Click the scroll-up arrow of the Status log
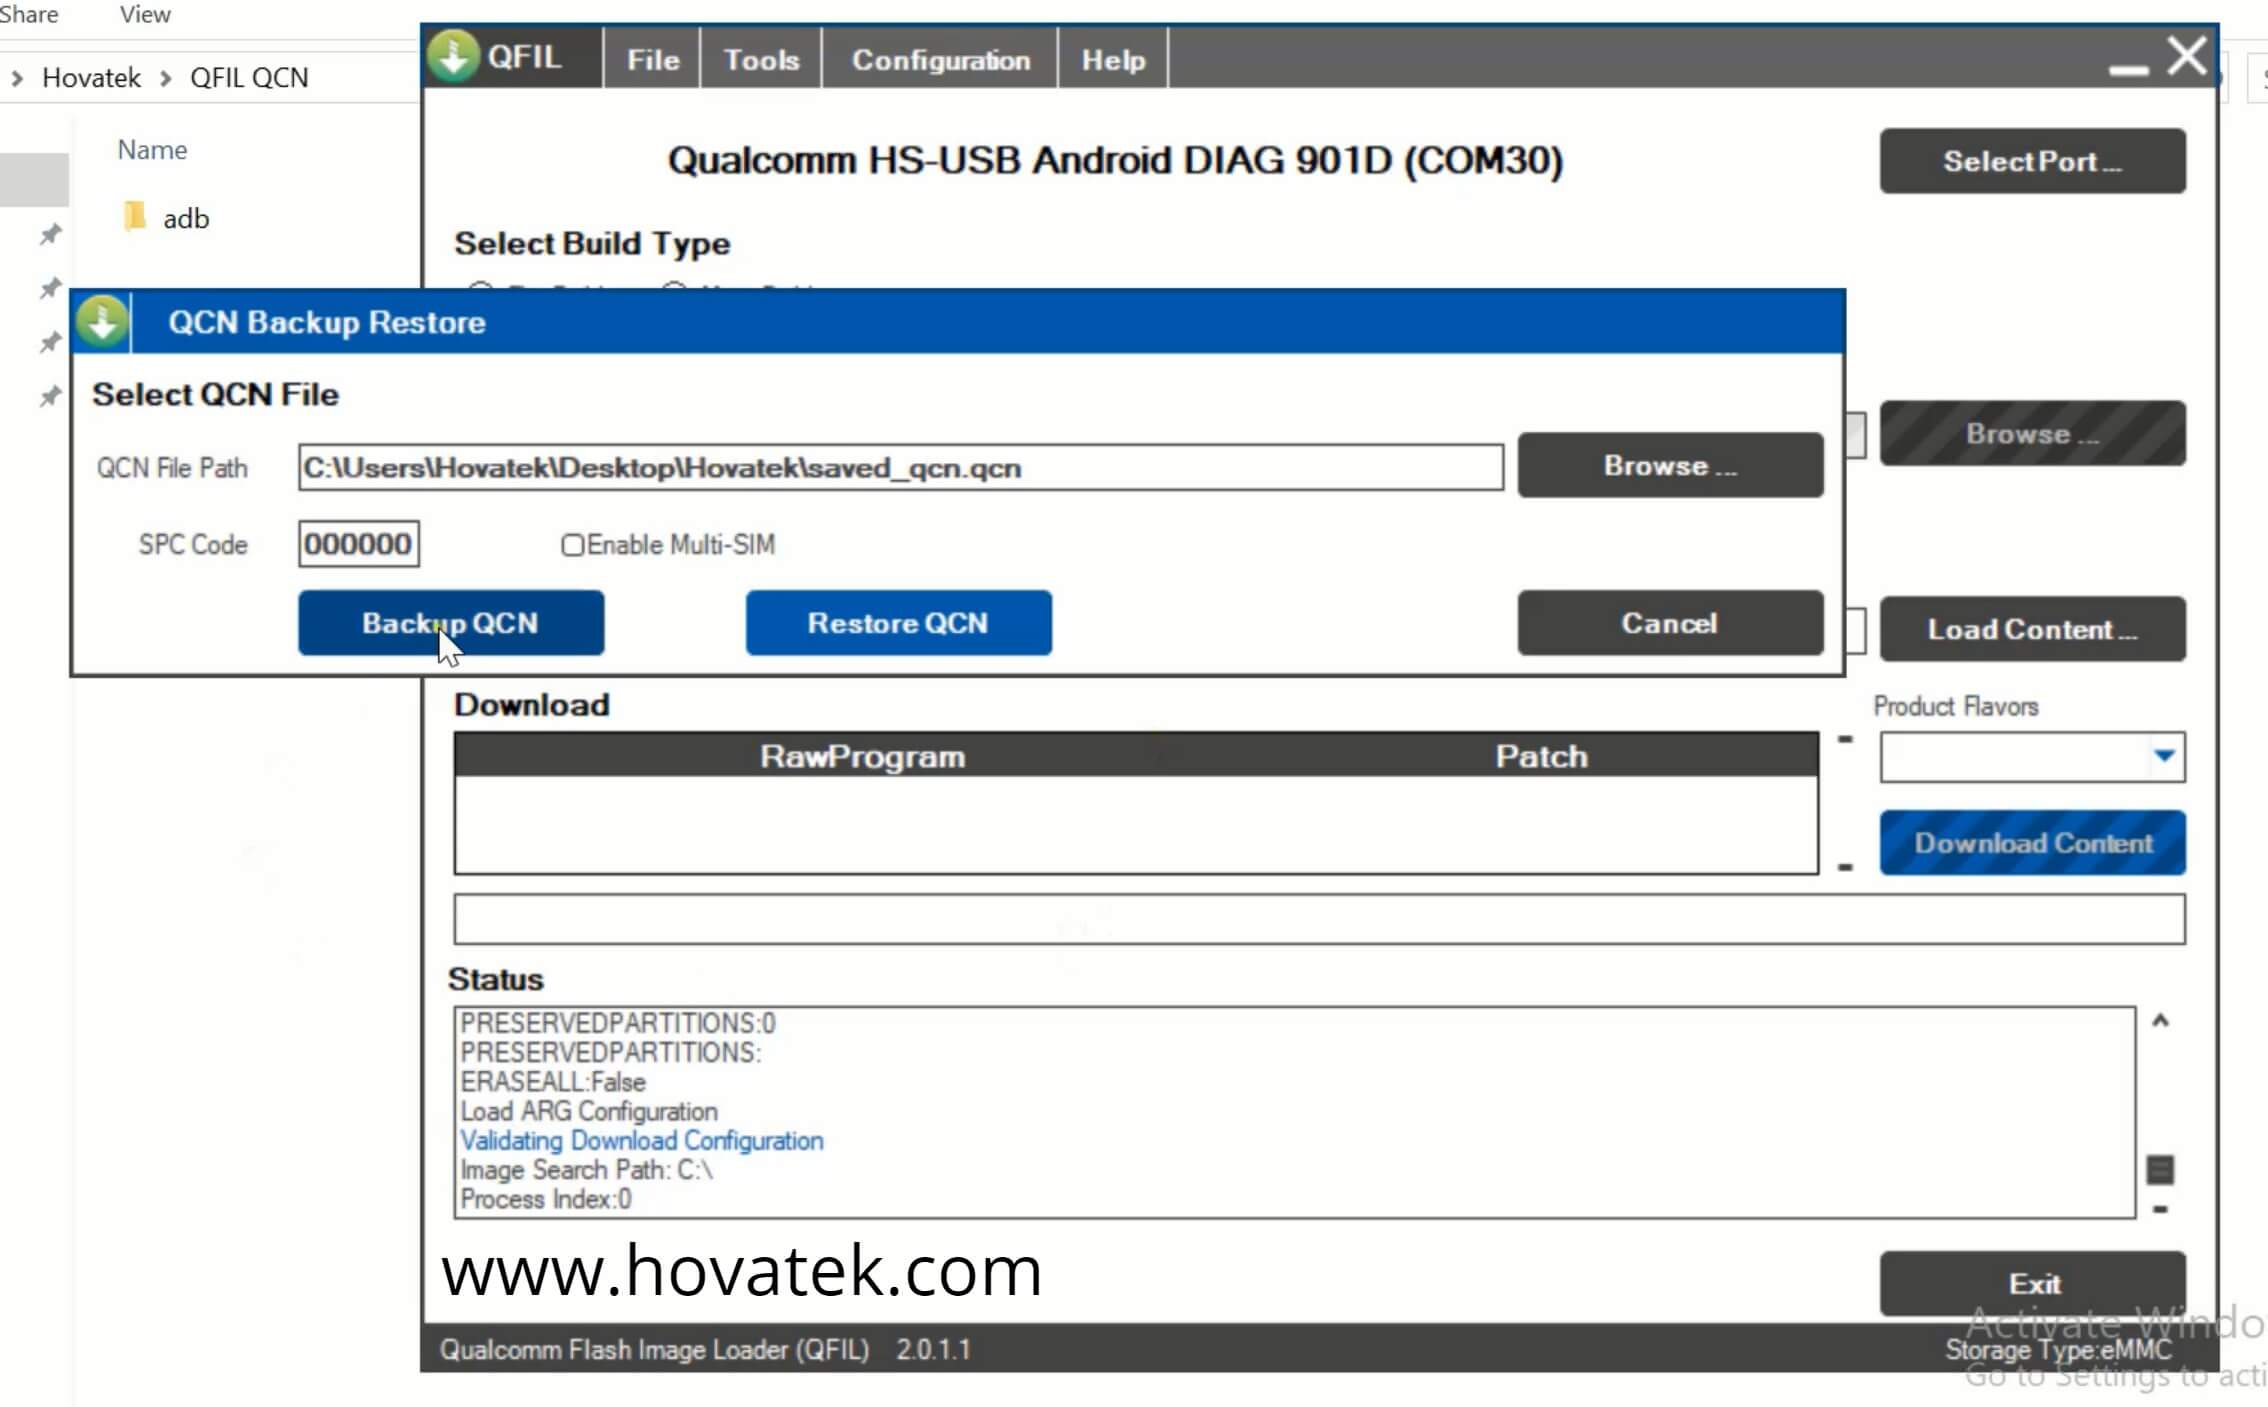Image resolution: width=2268 pixels, height=1407 pixels. point(2159,1019)
